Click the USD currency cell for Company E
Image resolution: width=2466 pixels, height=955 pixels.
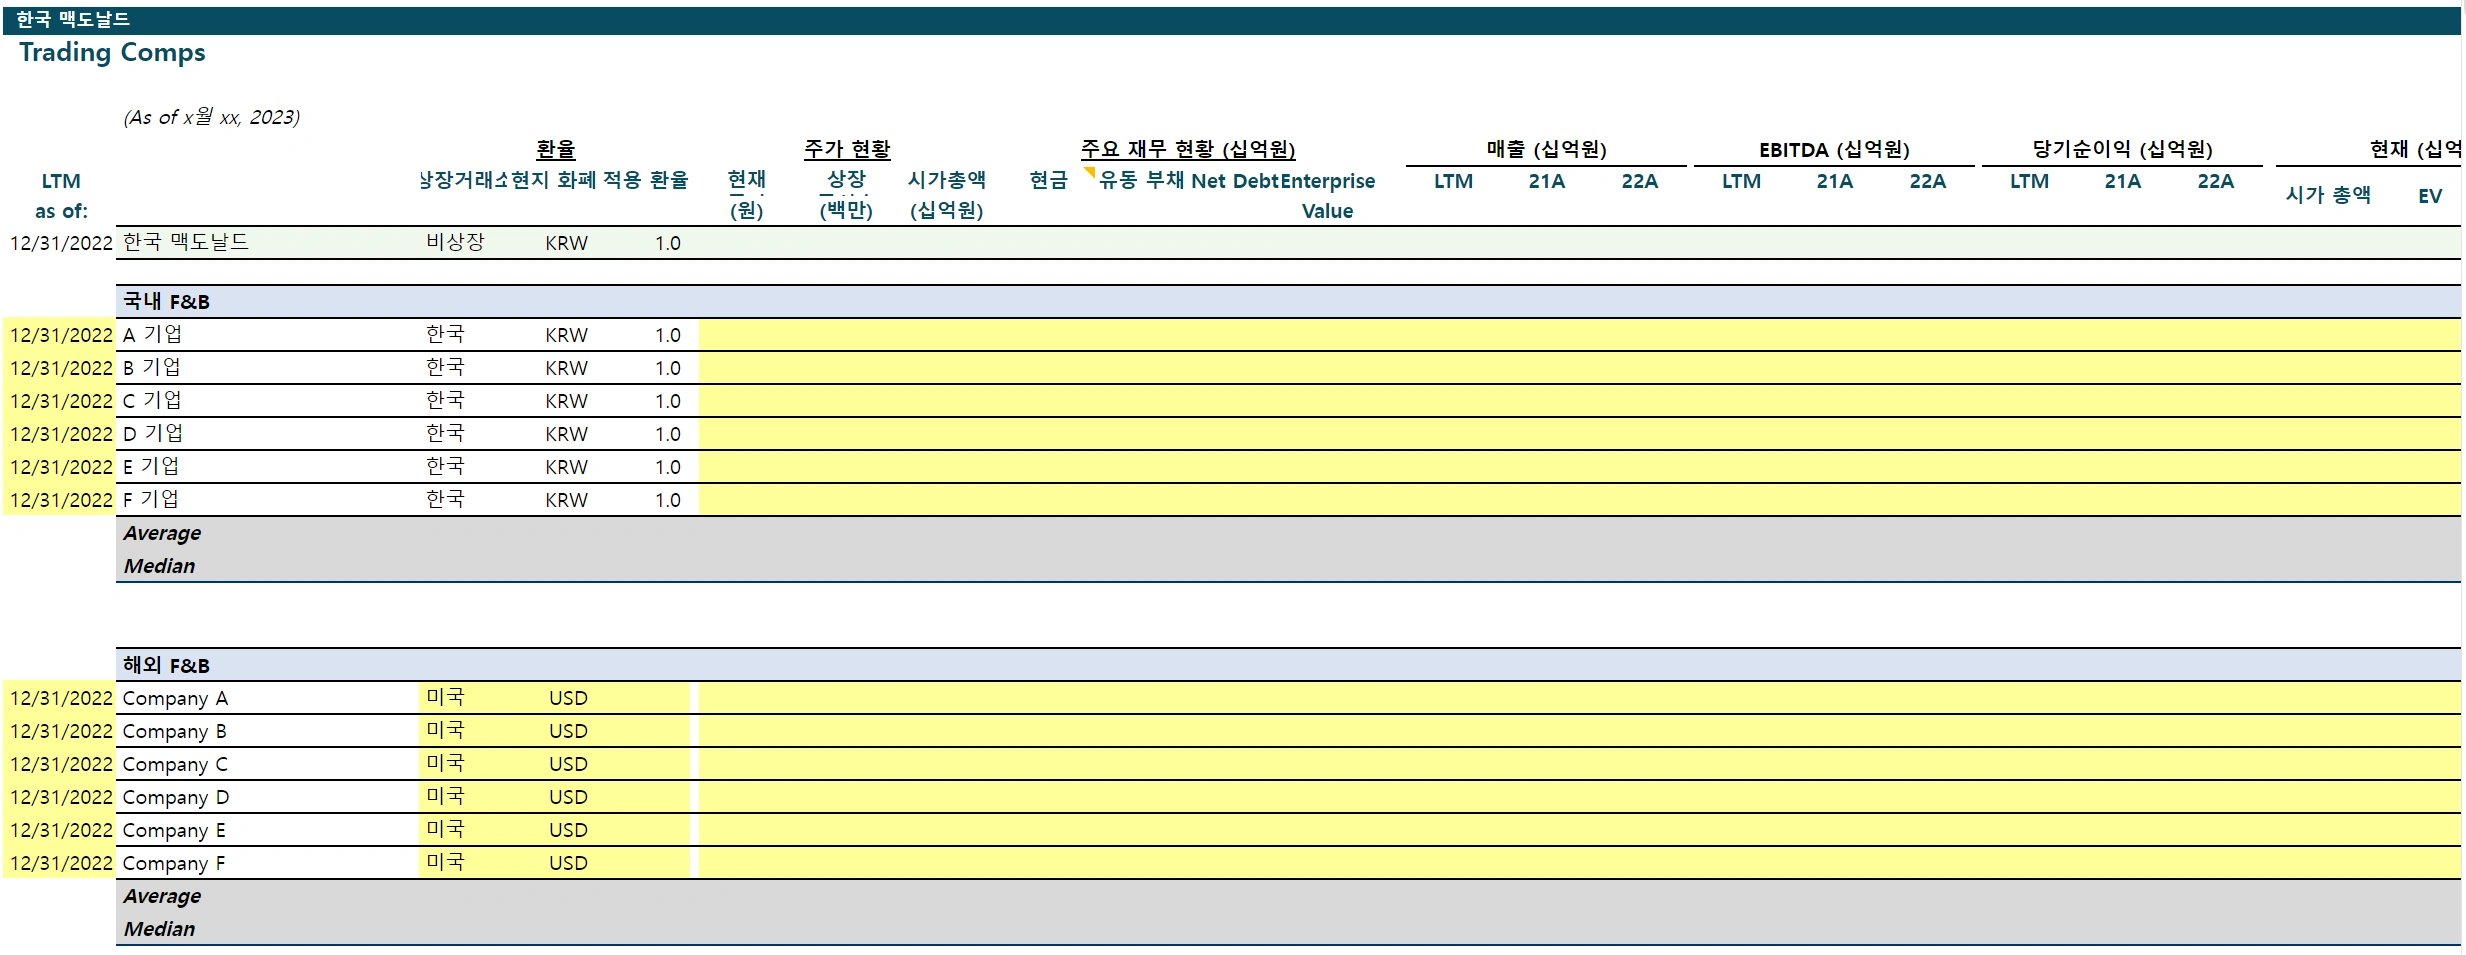click(568, 831)
